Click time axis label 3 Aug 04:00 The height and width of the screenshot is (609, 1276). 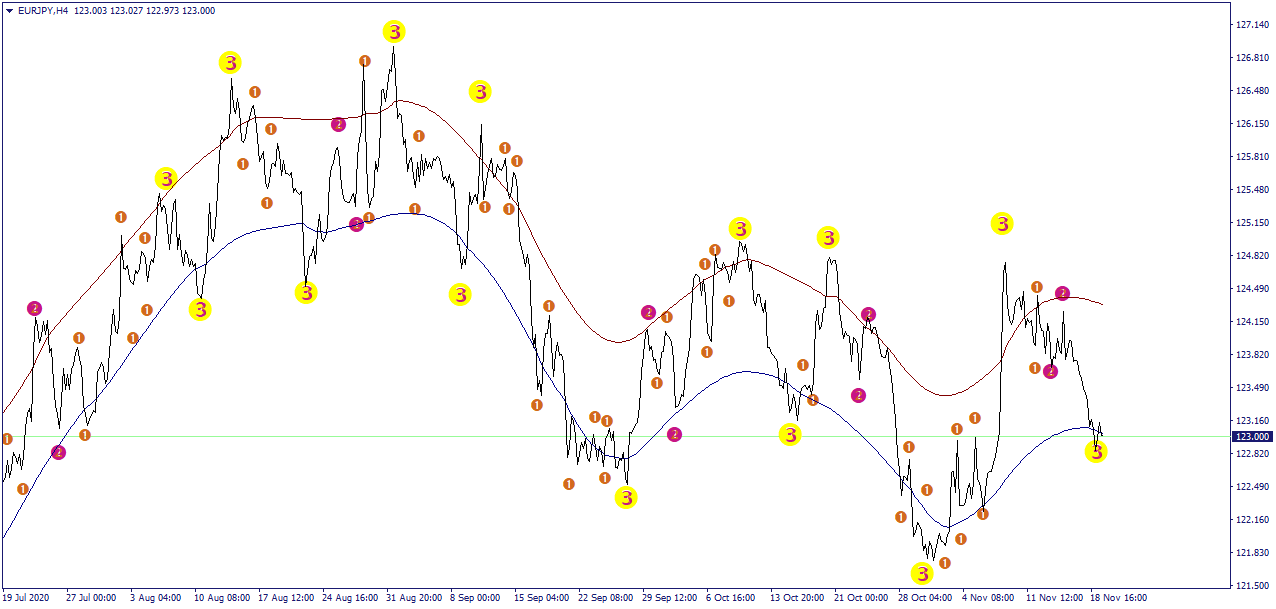pyautogui.click(x=155, y=598)
